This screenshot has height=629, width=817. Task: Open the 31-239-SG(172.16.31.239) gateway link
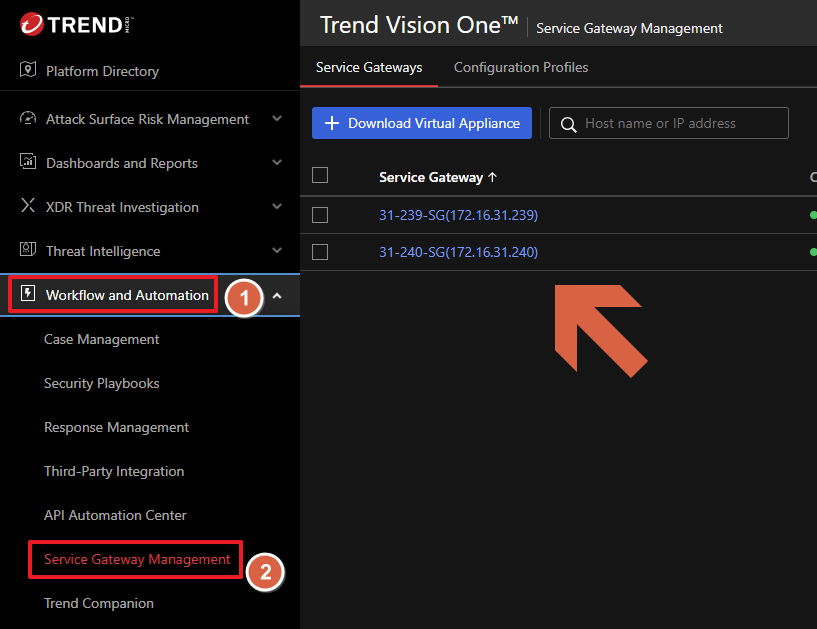[x=458, y=215]
